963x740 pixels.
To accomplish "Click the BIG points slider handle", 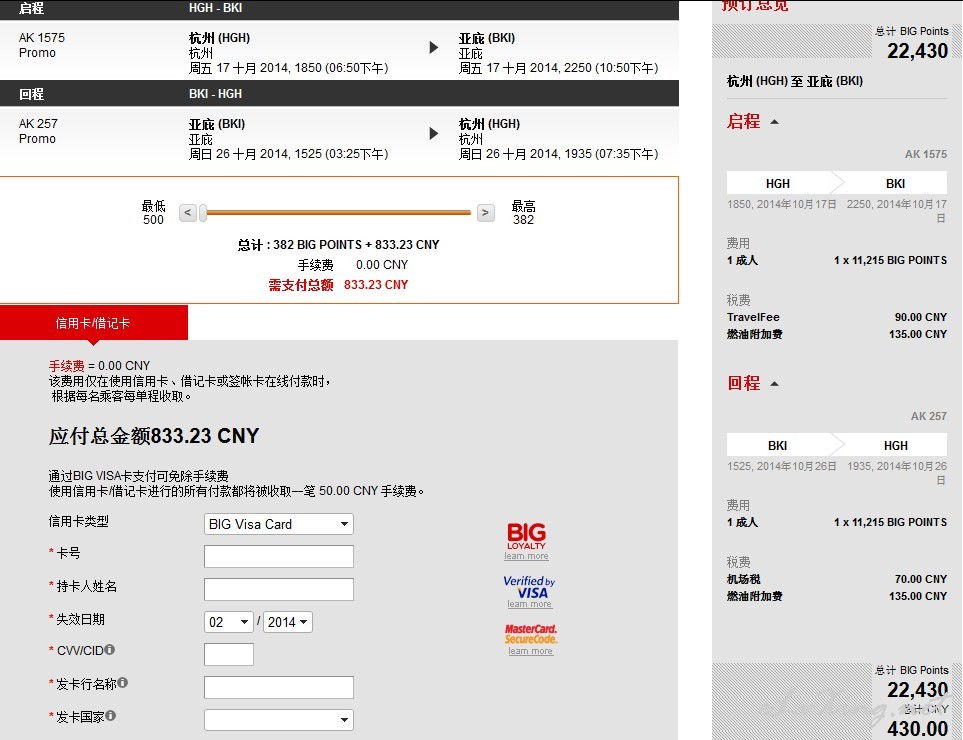I will [x=203, y=212].
